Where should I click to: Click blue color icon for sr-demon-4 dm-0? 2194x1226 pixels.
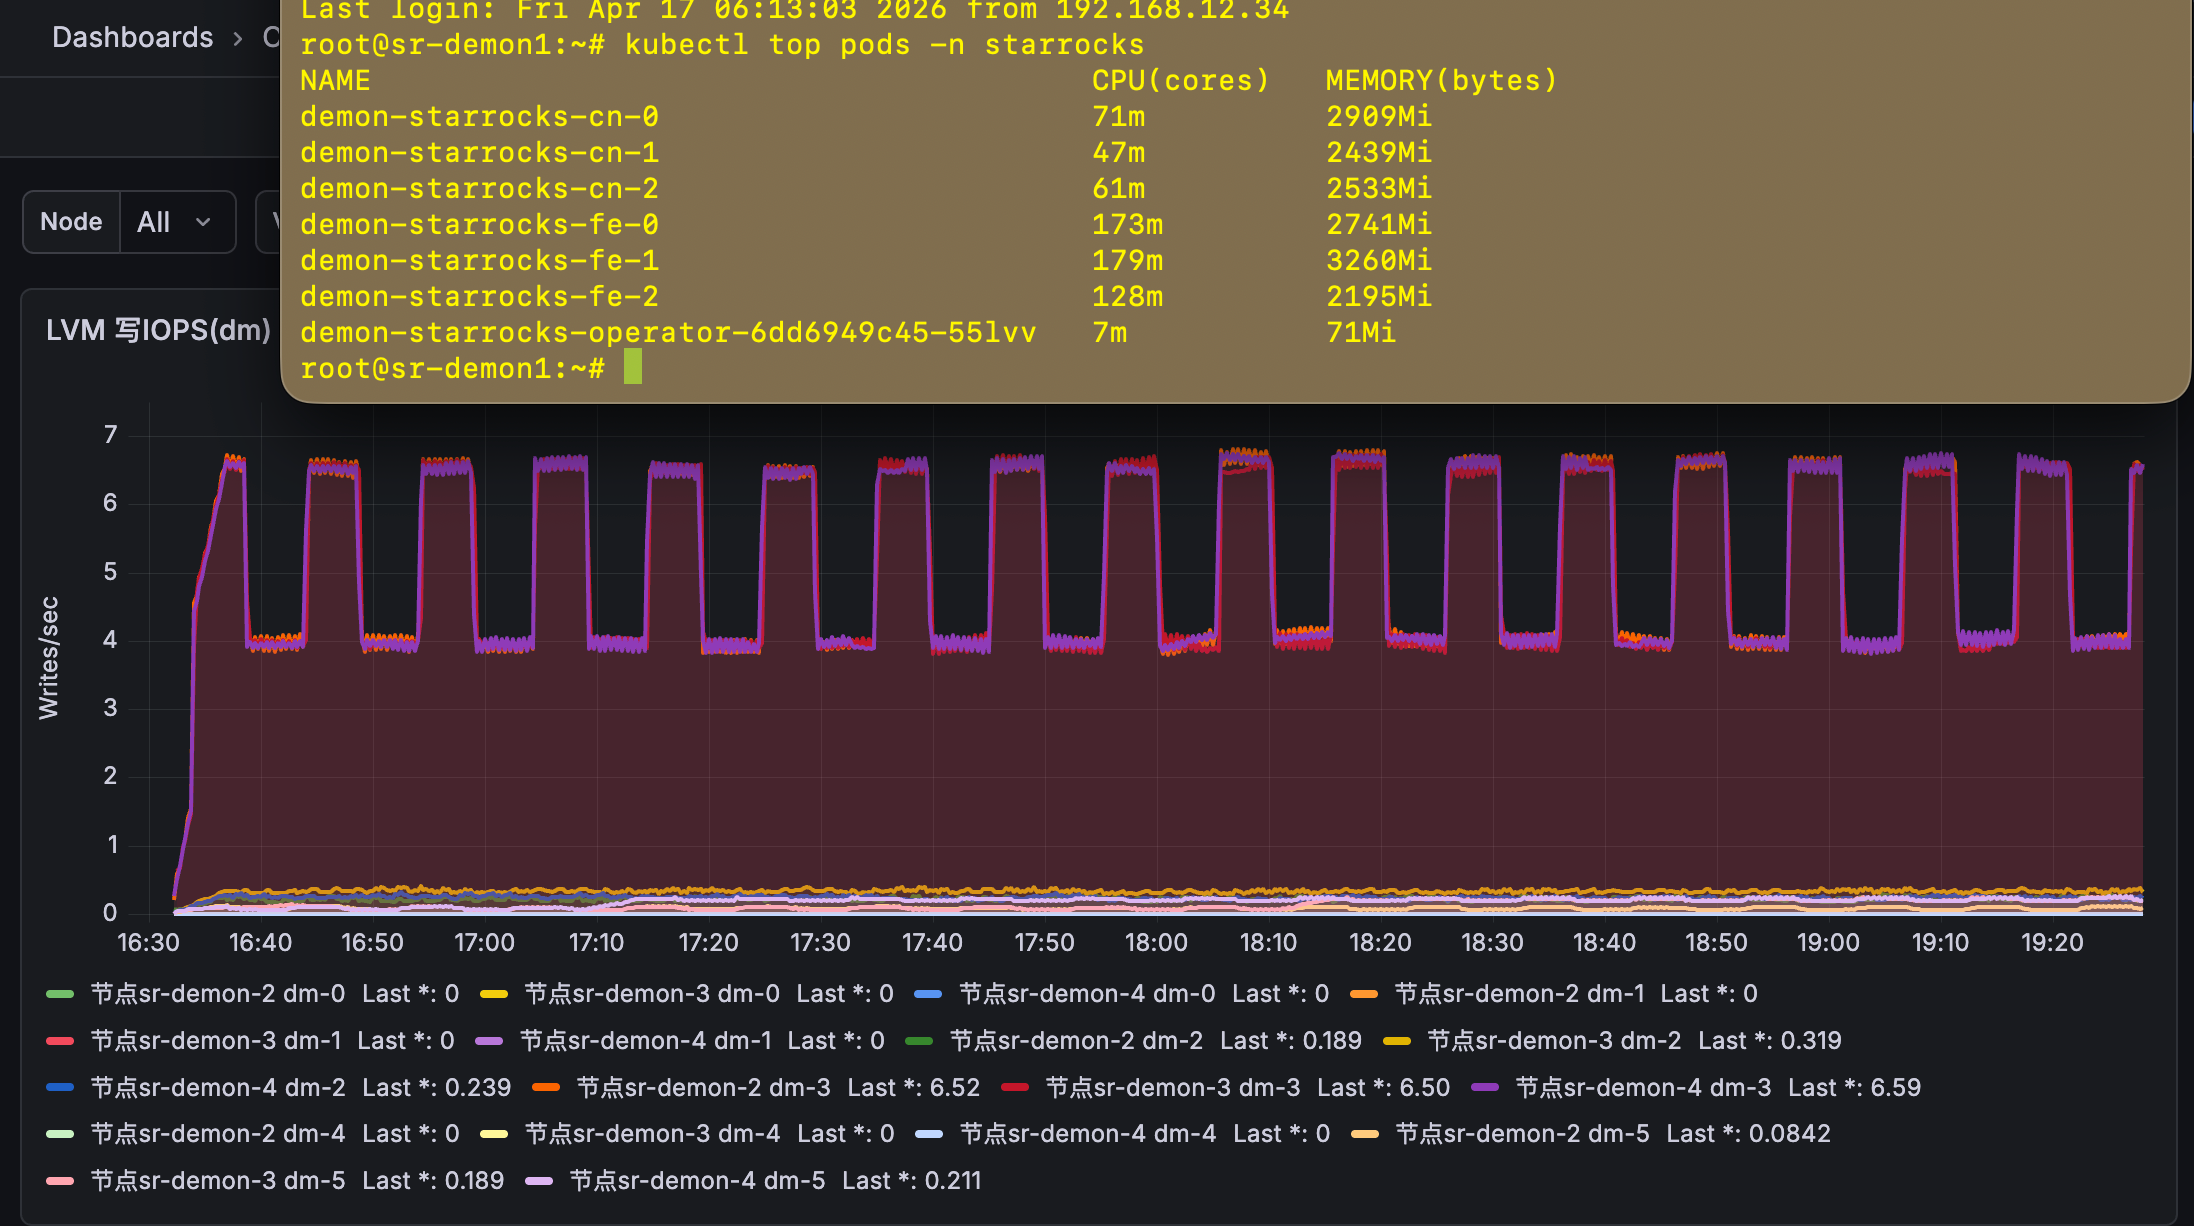click(929, 994)
